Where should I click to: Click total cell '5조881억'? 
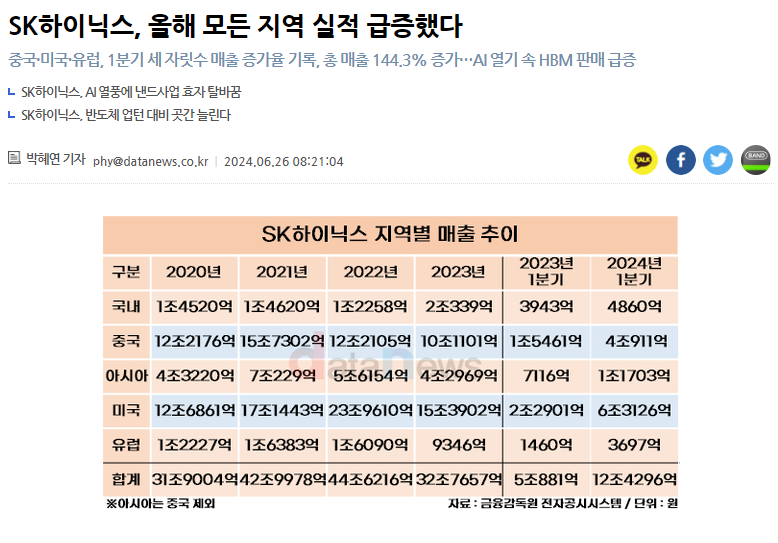pyautogui.click(x=546, y=479)
